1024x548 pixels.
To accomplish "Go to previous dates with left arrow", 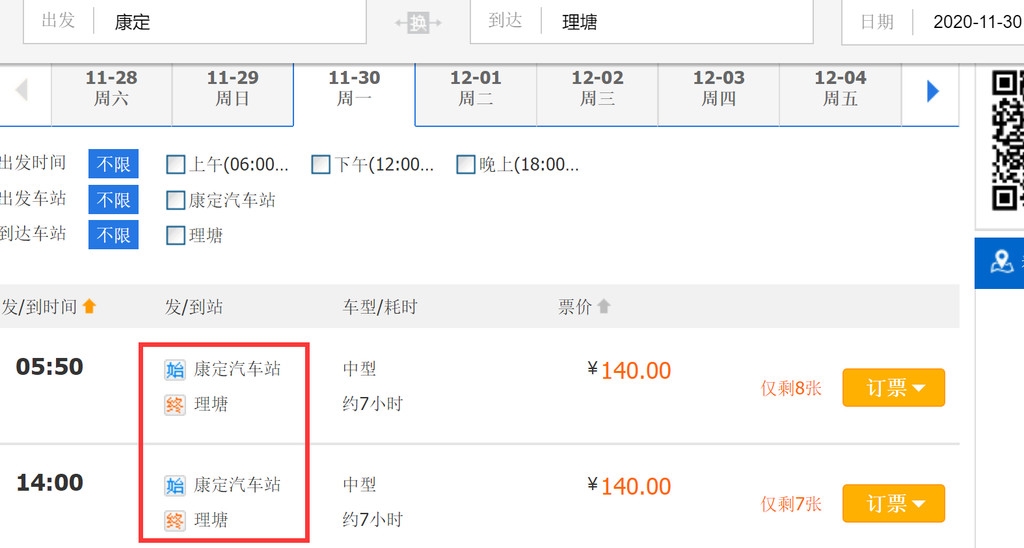I will [x=22, y=89].
